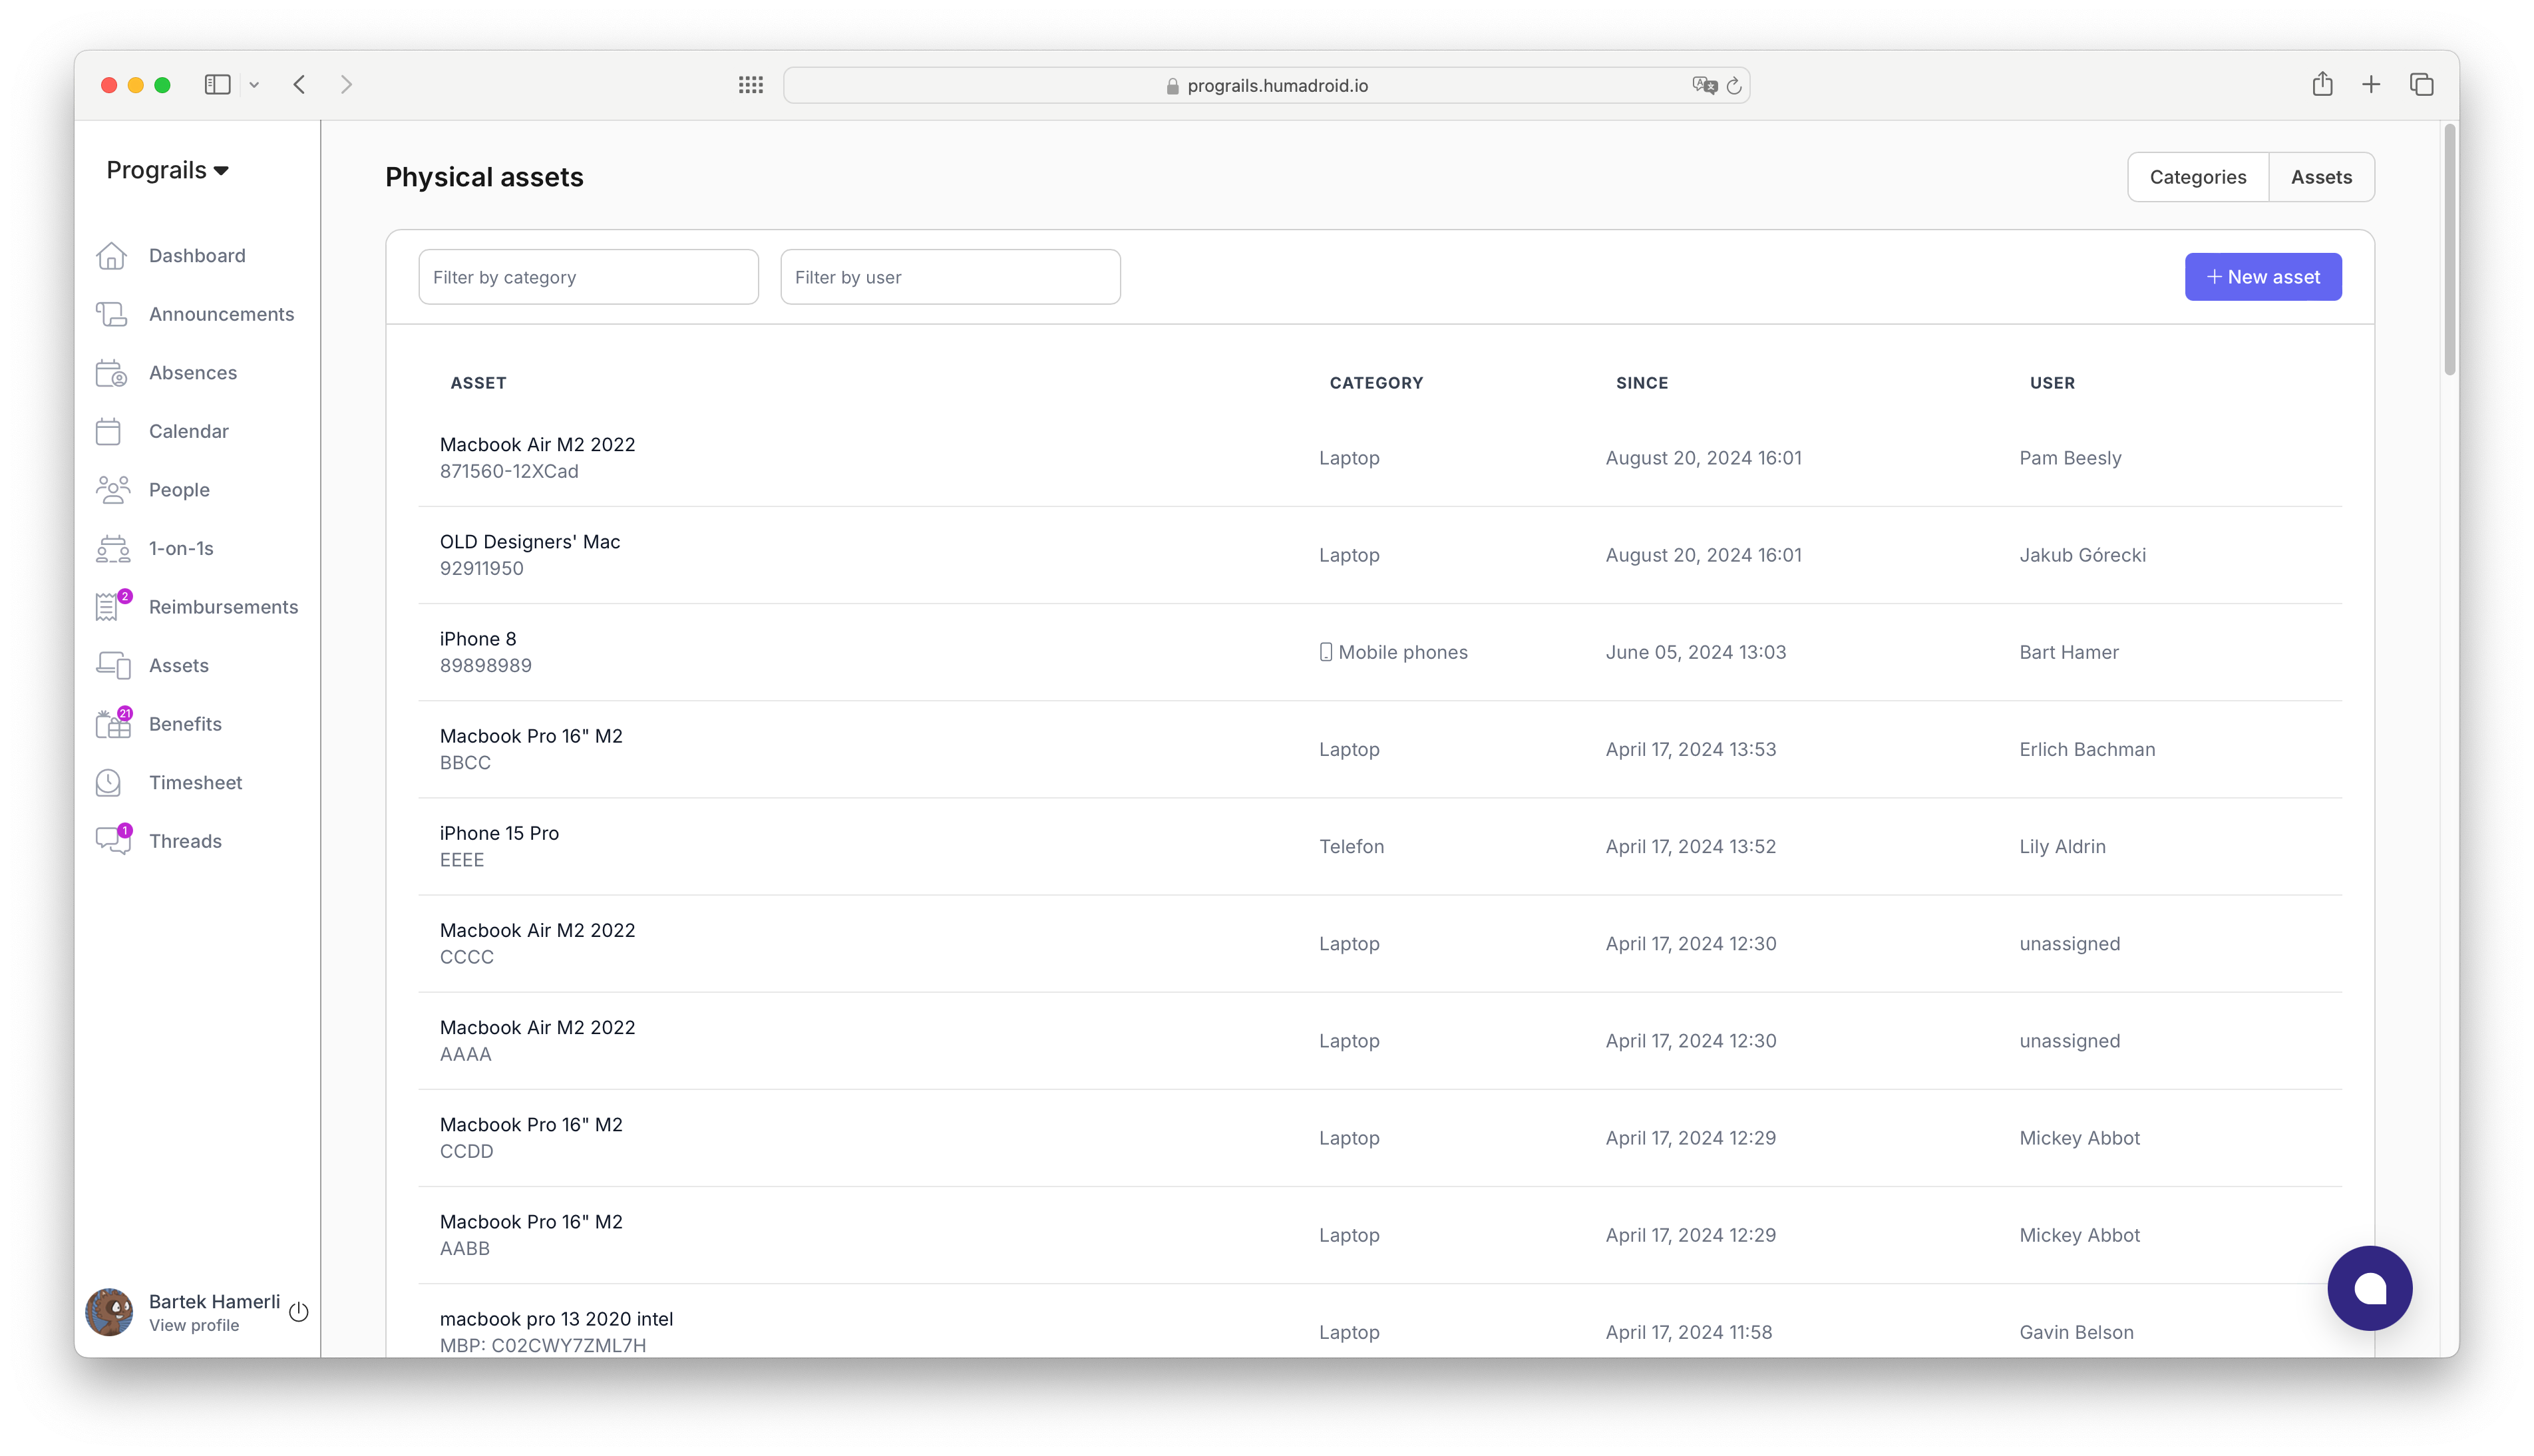
Task: Open 1-on-1s section icon
Action: point(113,546)
